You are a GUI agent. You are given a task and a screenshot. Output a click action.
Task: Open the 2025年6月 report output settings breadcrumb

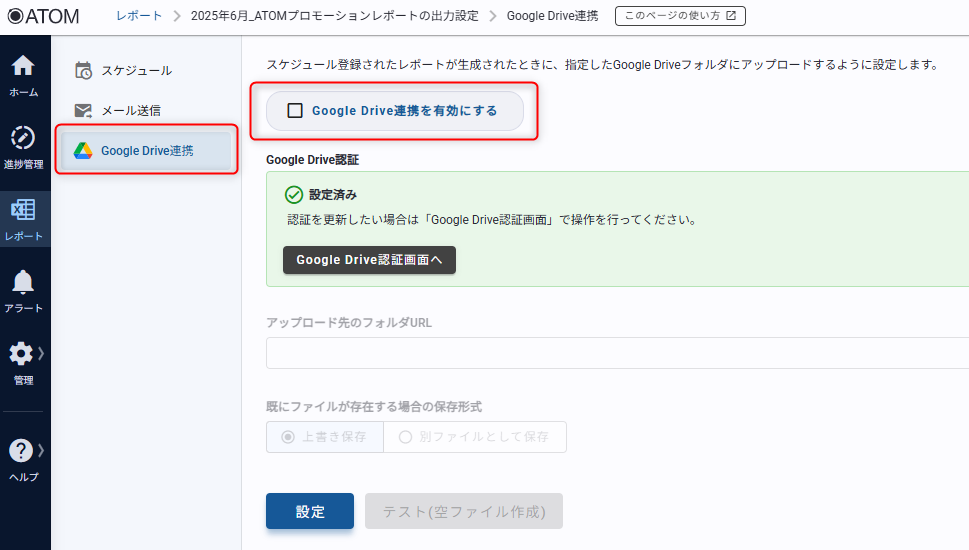(334, 16)
